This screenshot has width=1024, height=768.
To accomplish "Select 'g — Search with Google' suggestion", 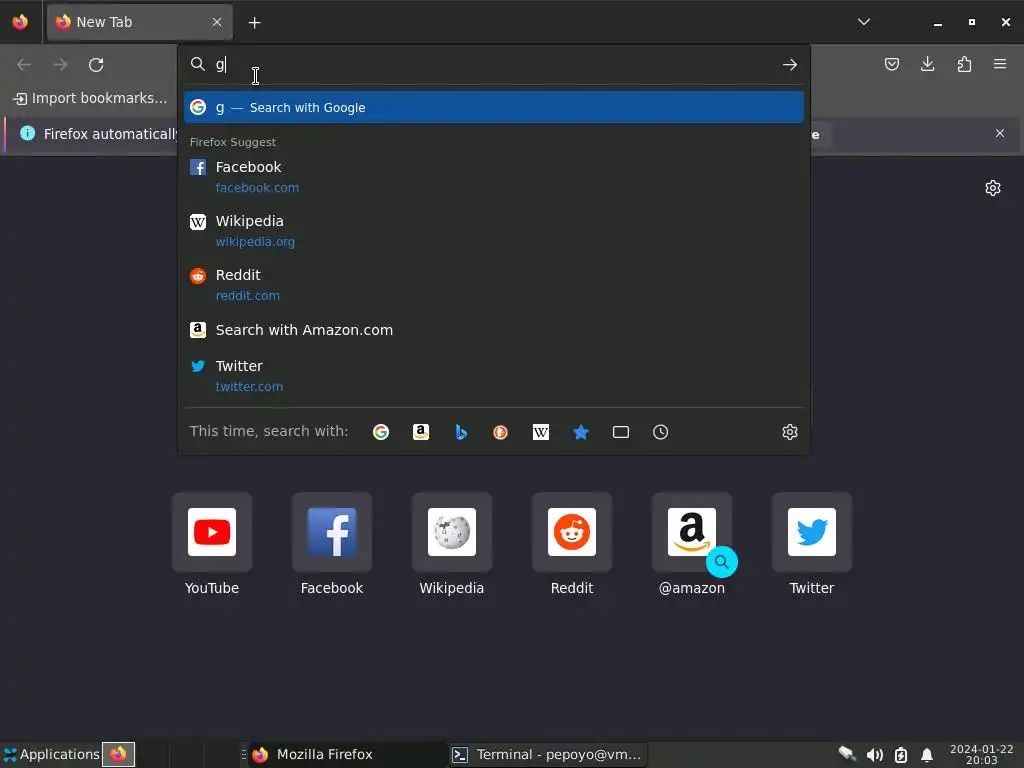I will coord(494,107).
